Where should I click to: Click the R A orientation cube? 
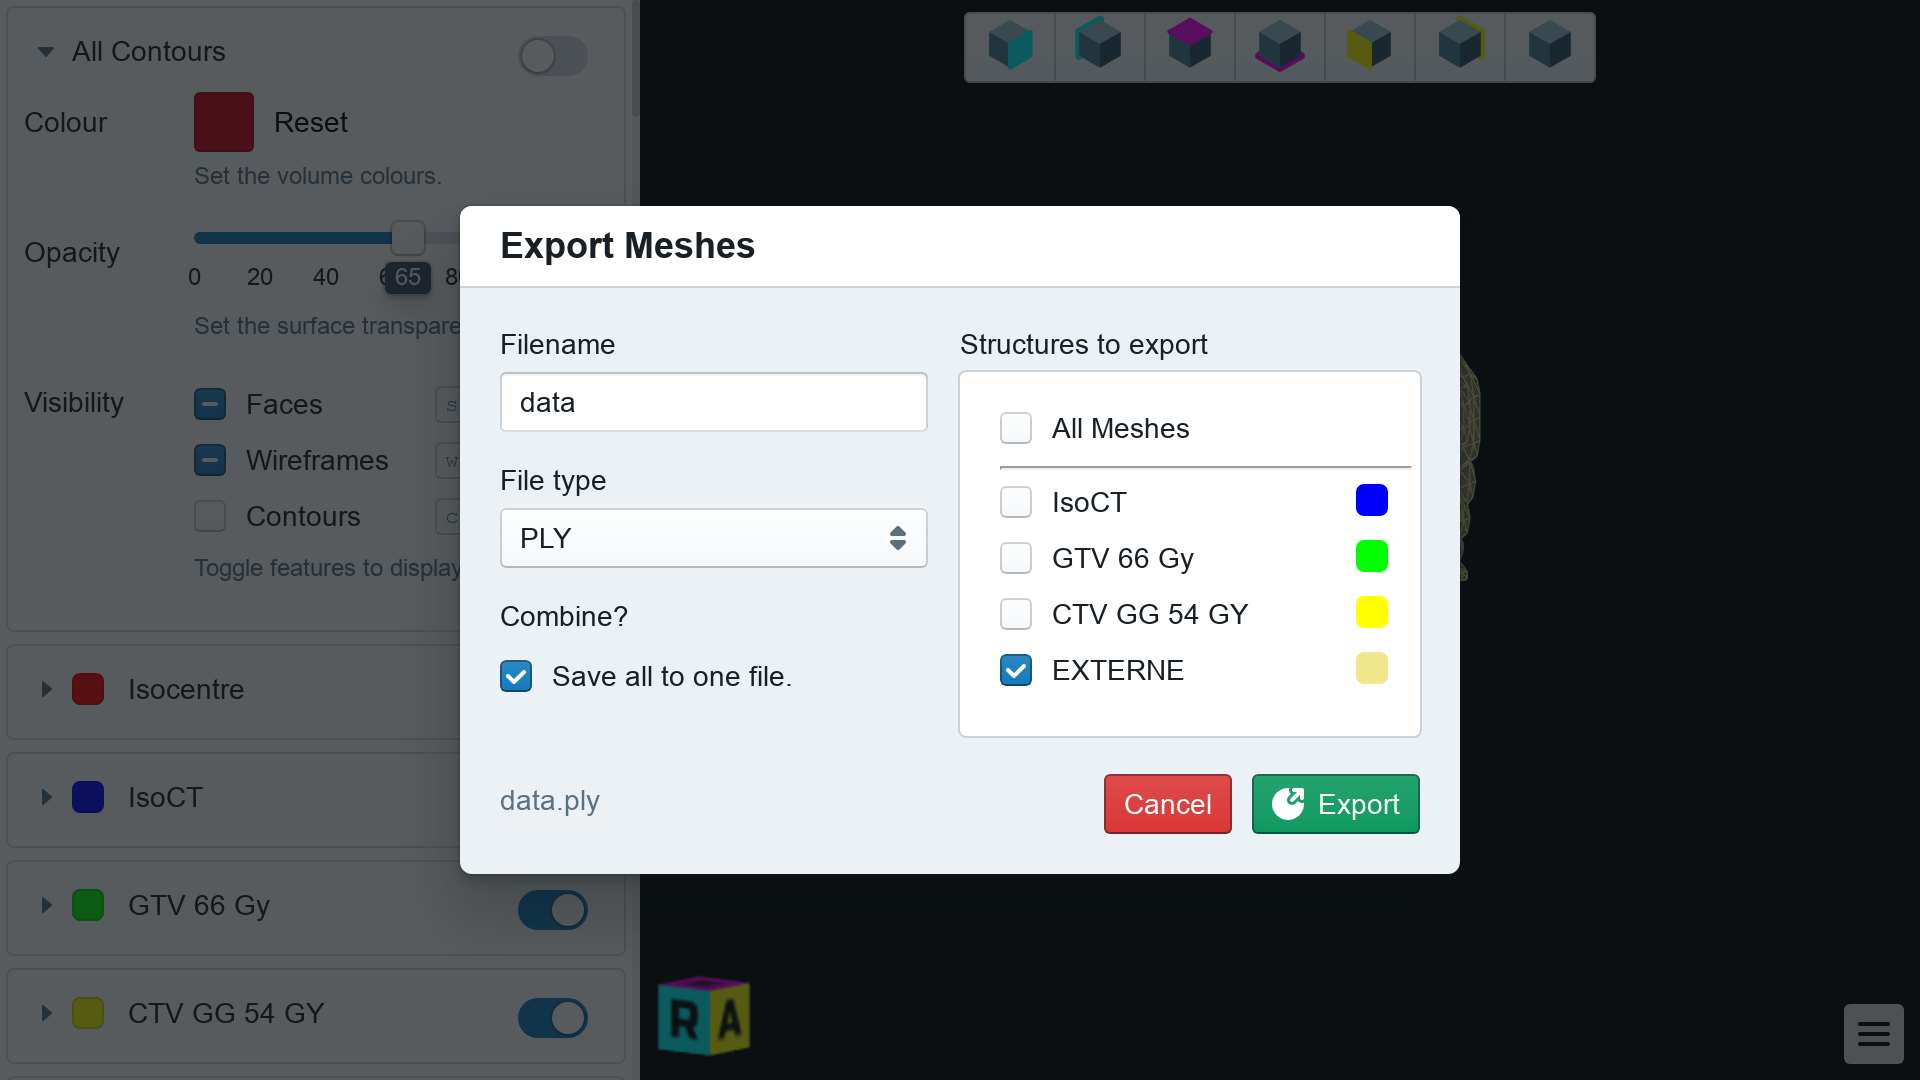[704, 1016]
